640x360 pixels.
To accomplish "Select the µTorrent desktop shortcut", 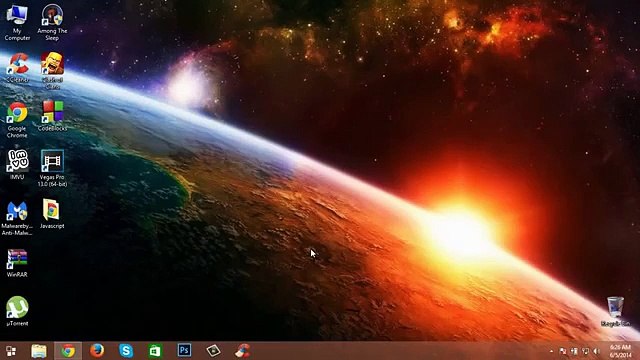I will click(x=17, y=311).
